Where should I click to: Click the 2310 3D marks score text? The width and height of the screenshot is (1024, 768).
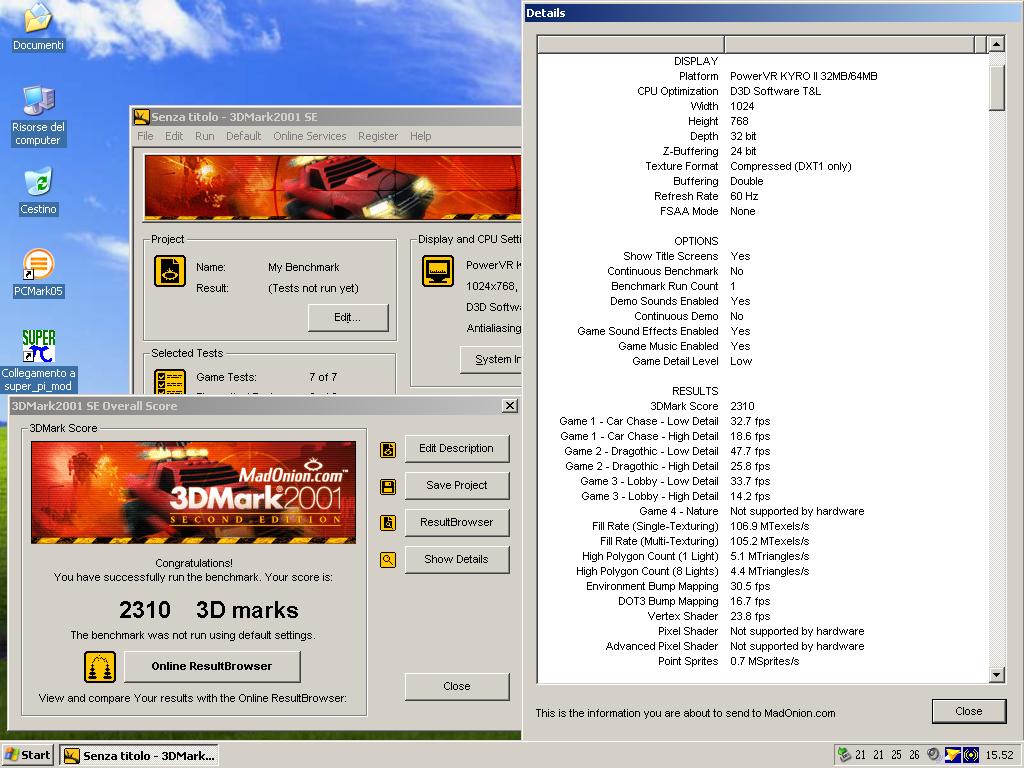click(208, 610)
